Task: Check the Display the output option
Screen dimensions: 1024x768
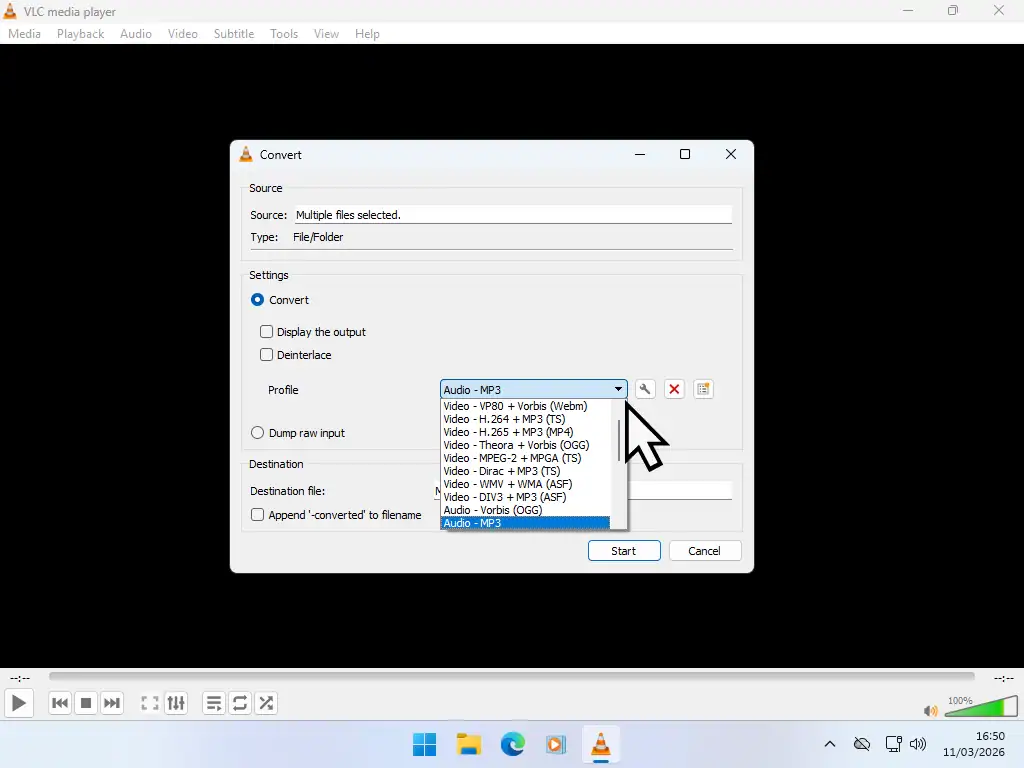Action: [x=266, y=331]
